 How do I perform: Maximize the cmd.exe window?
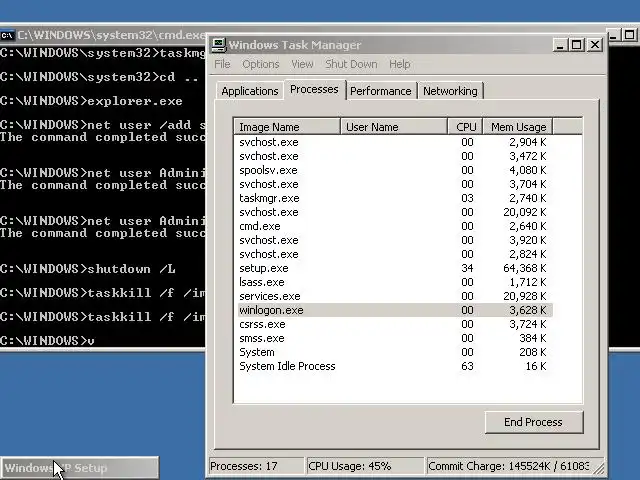(629, 35)
